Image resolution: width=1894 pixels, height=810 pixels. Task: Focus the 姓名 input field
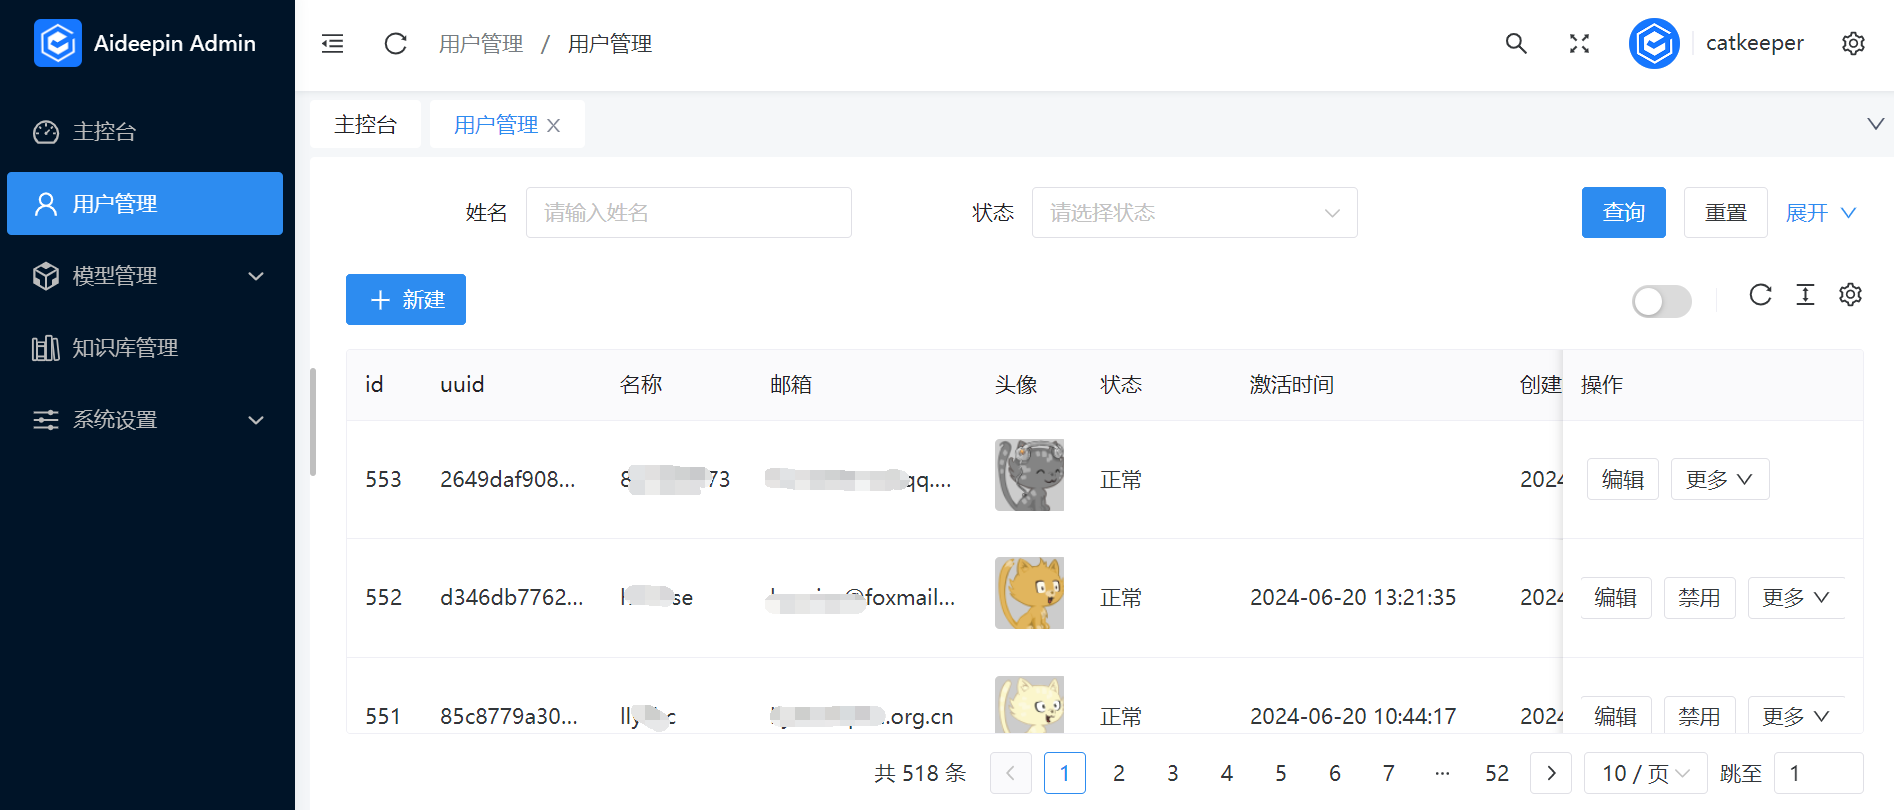689,213
